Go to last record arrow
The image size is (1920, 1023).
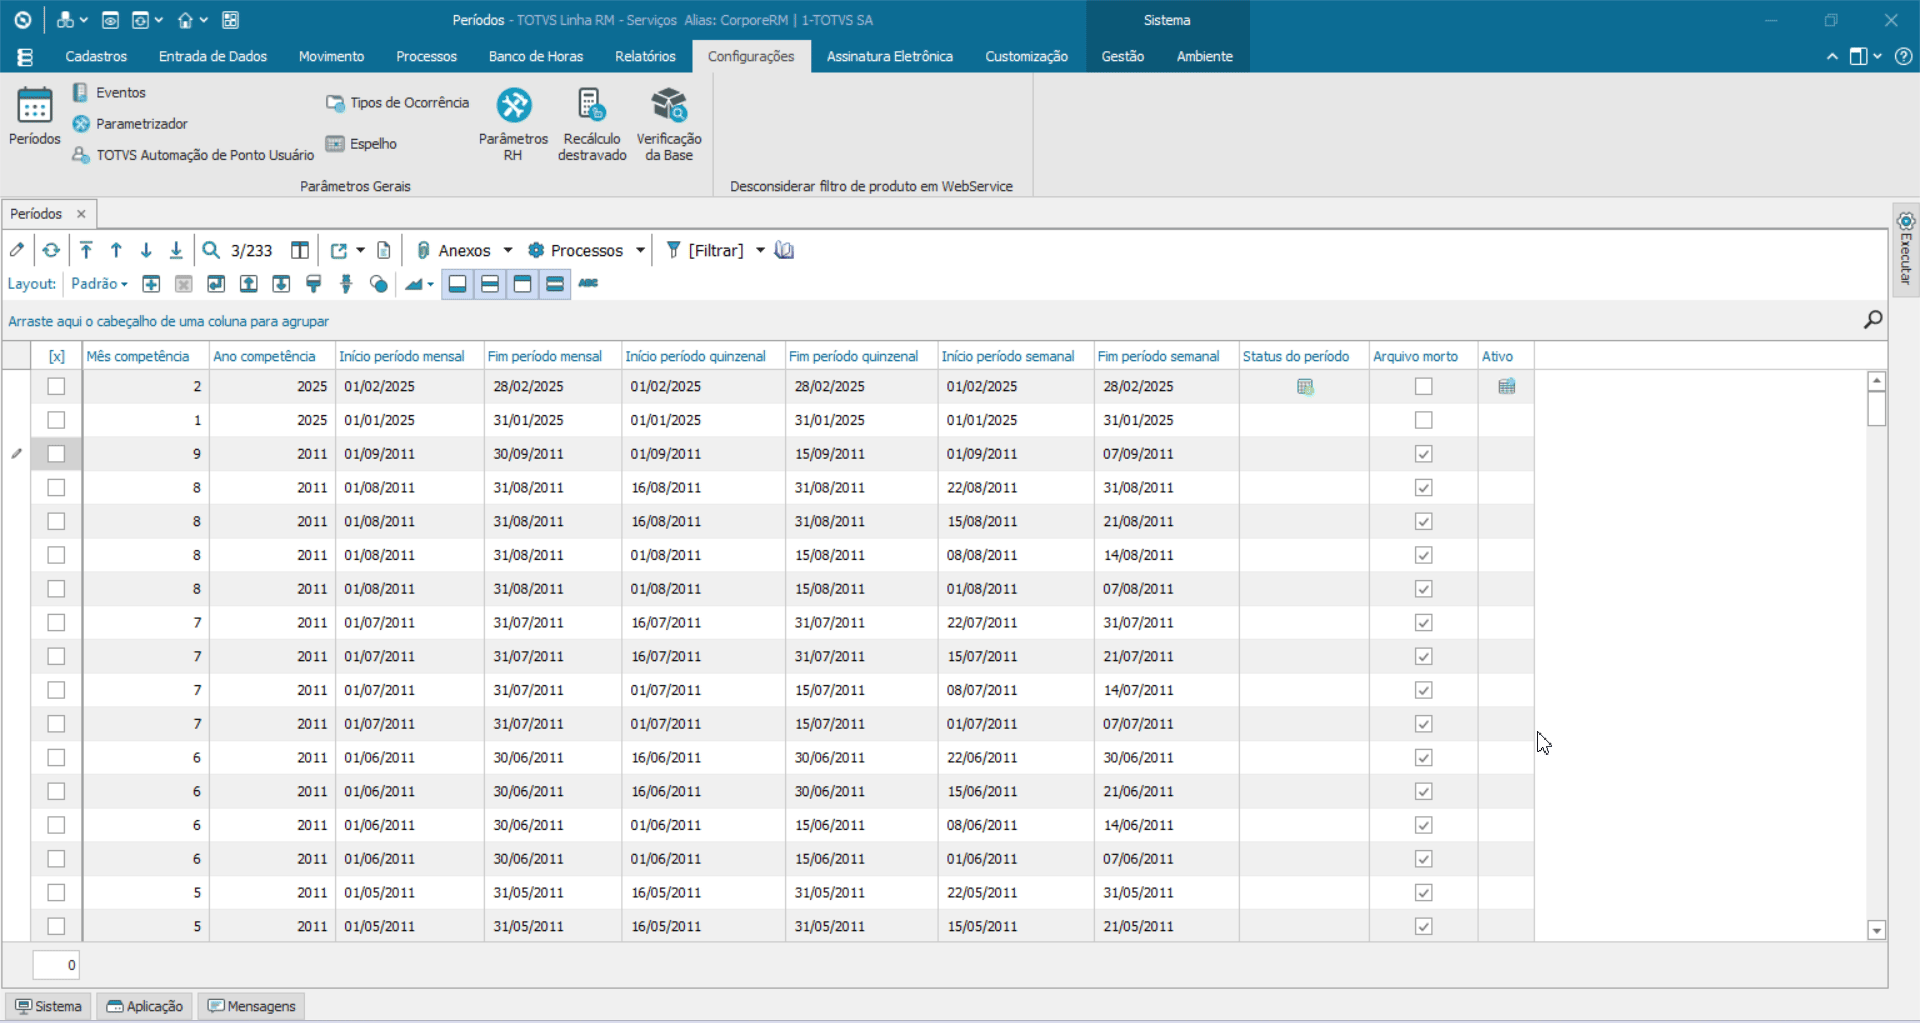pyautogui.click(x=176, y=250)
